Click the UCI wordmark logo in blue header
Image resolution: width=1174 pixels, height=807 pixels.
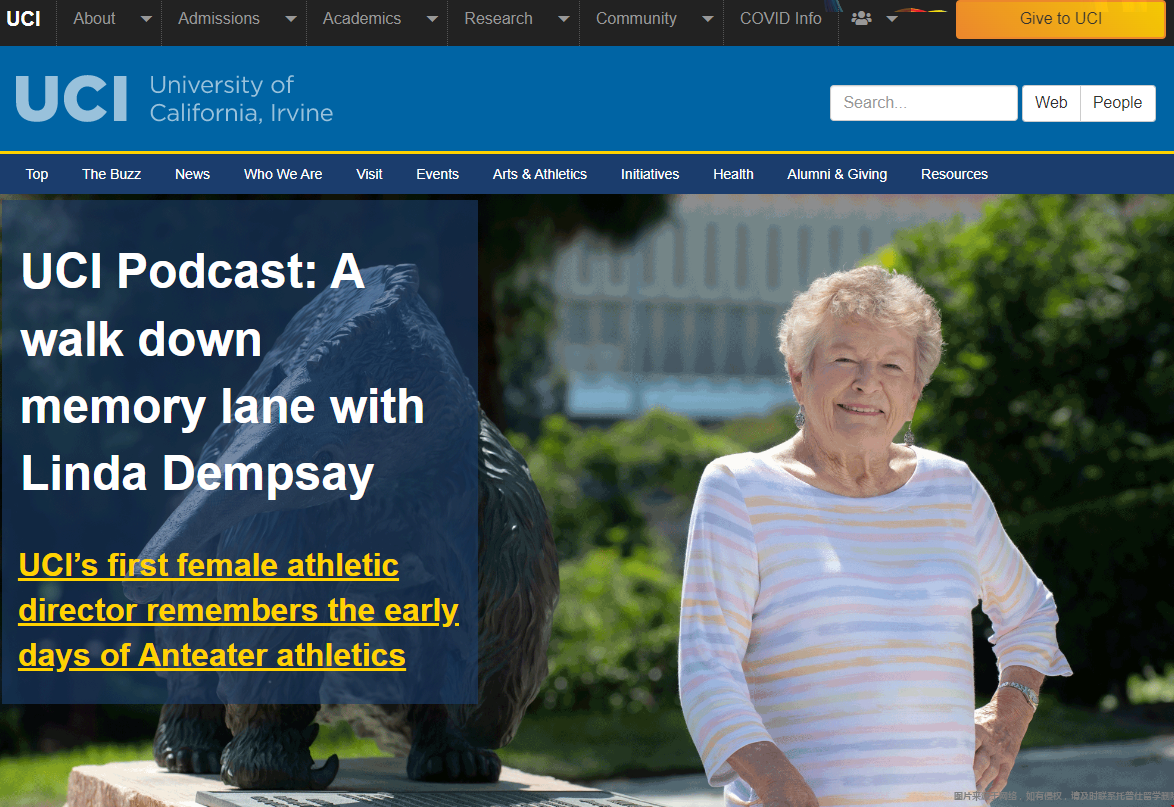coord(71,98)
